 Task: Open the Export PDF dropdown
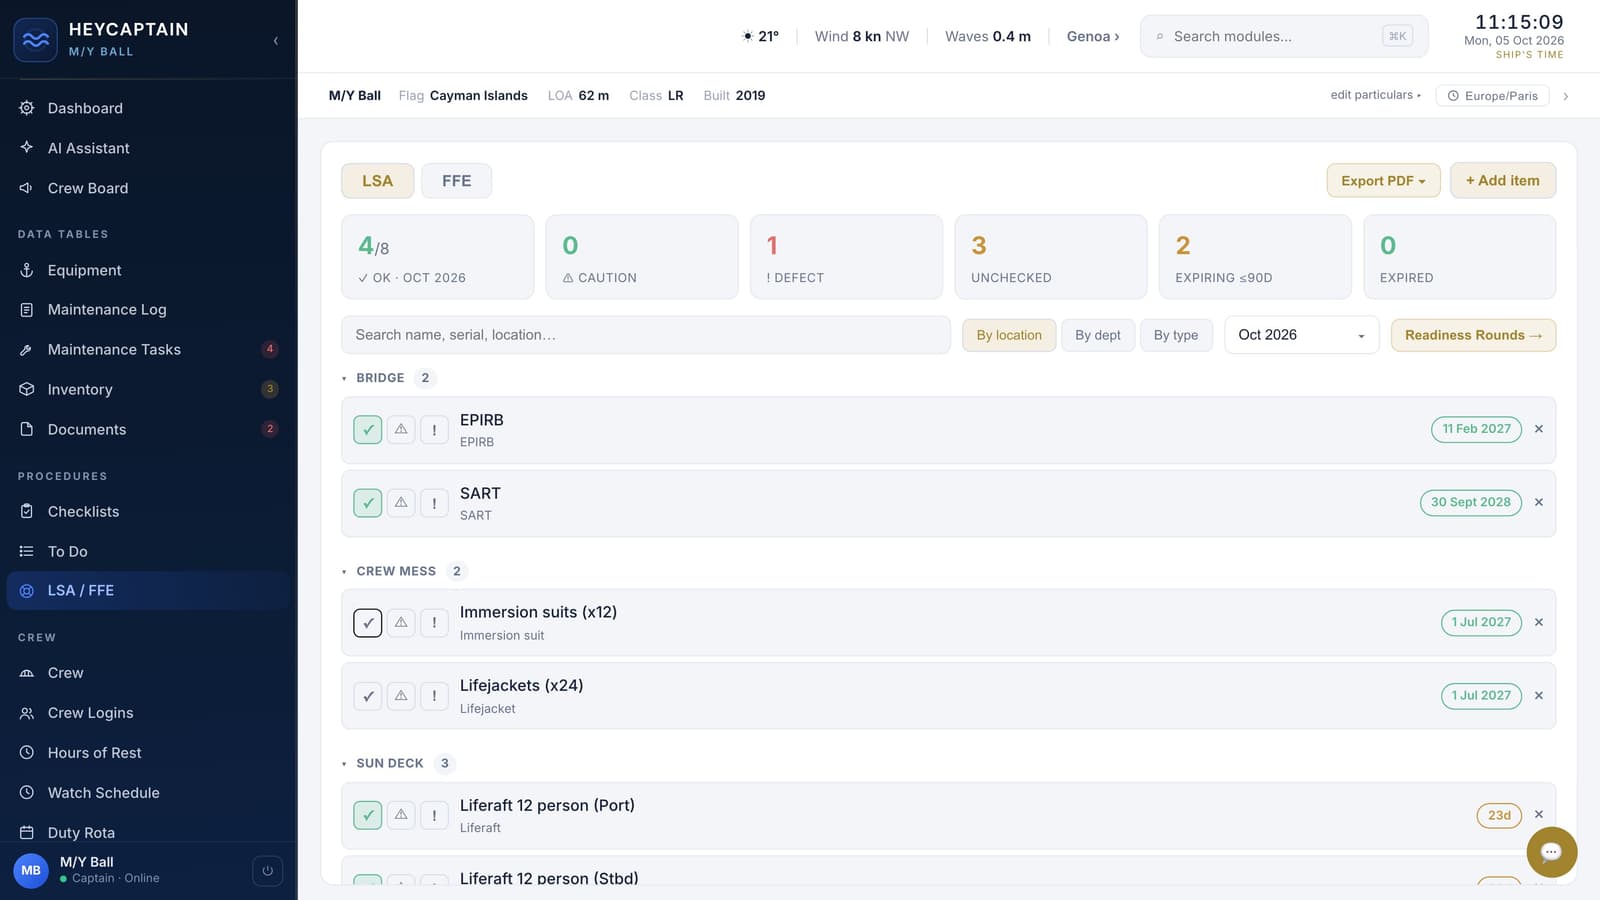click(1383, 181)
